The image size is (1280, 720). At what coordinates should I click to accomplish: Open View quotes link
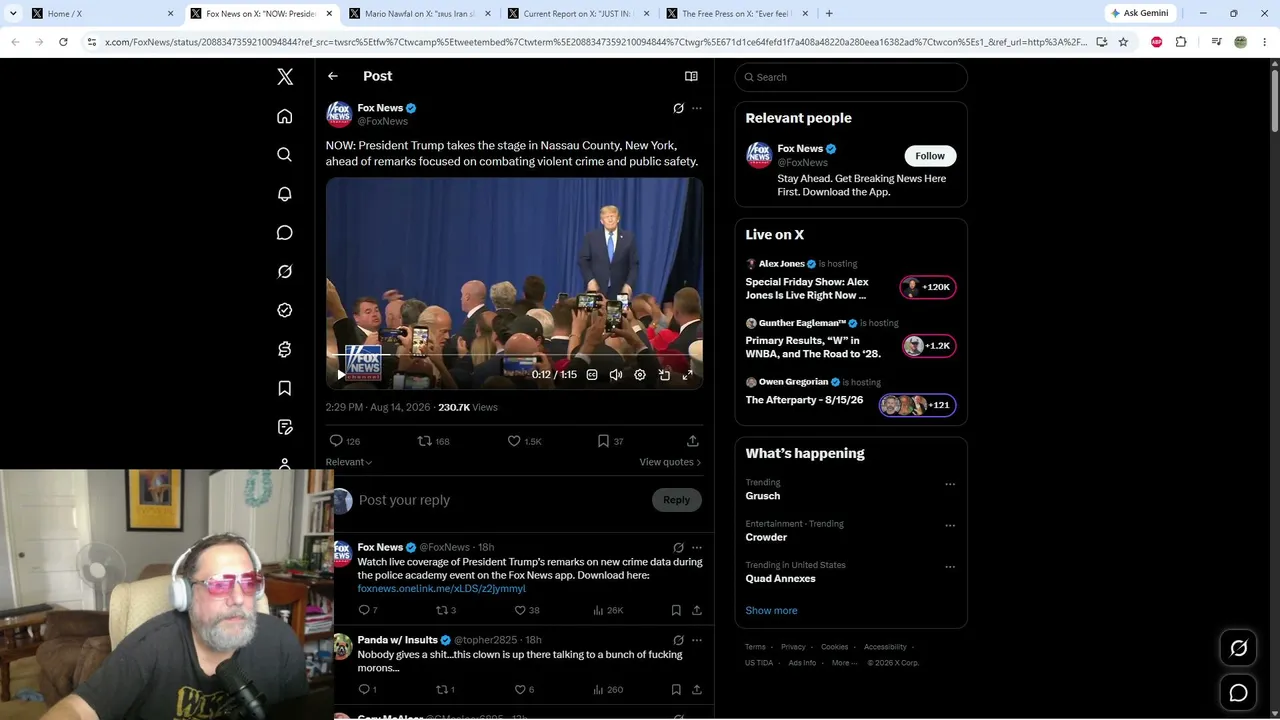point(670,462)
